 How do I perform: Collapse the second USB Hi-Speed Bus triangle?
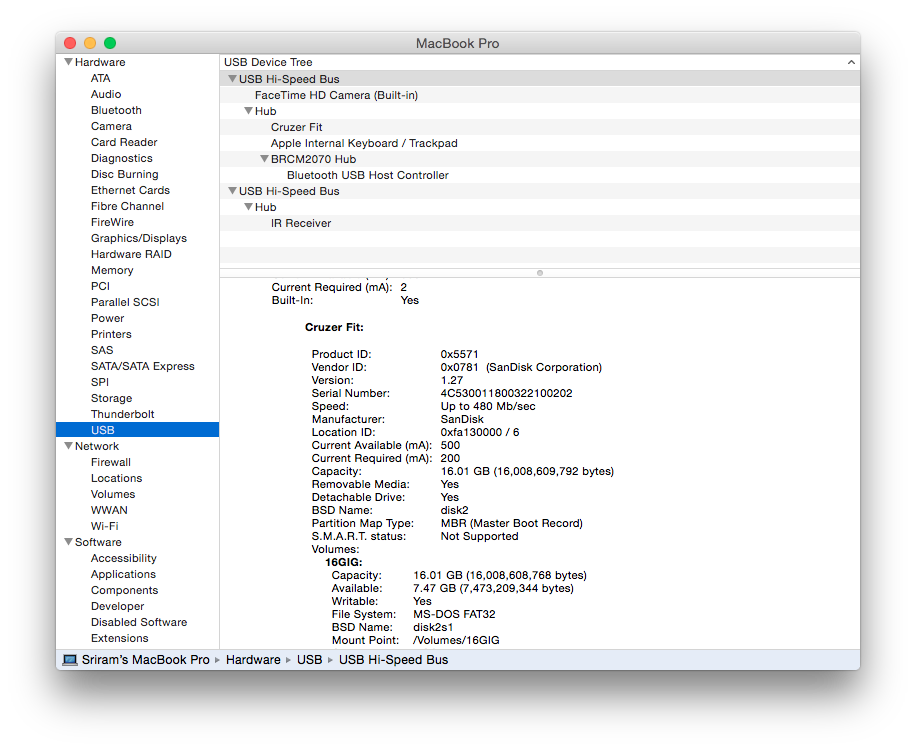pyautogui.click(x=233, y=191)
